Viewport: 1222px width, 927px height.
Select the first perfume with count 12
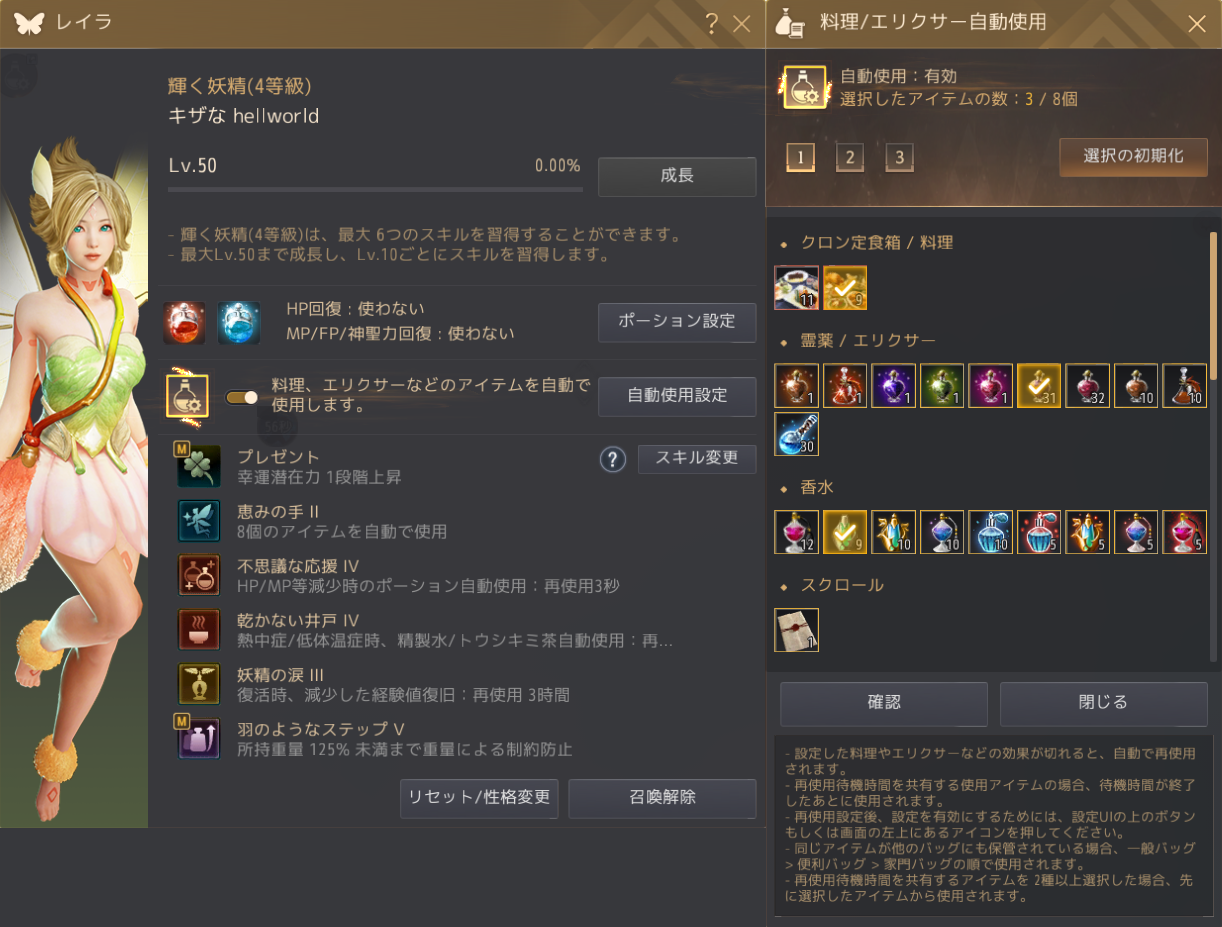point(796,532)
